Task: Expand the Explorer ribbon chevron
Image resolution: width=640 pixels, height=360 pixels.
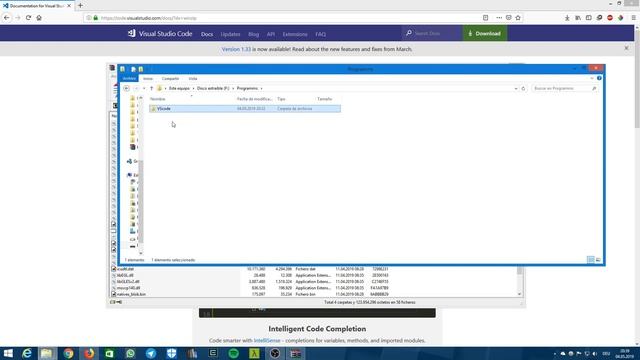Action: coord(592,78)
